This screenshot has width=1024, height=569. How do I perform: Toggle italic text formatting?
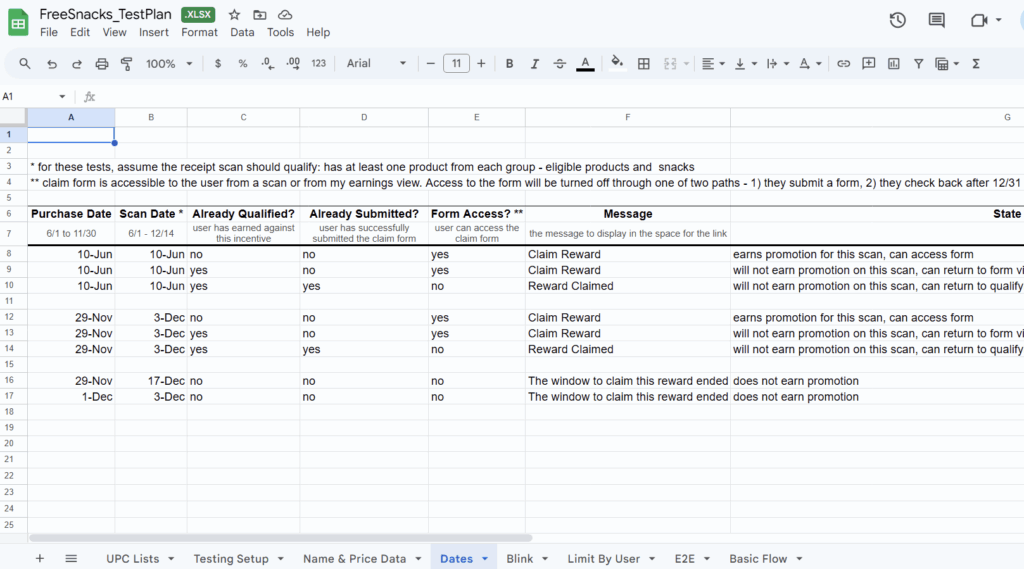coord(534,64)
